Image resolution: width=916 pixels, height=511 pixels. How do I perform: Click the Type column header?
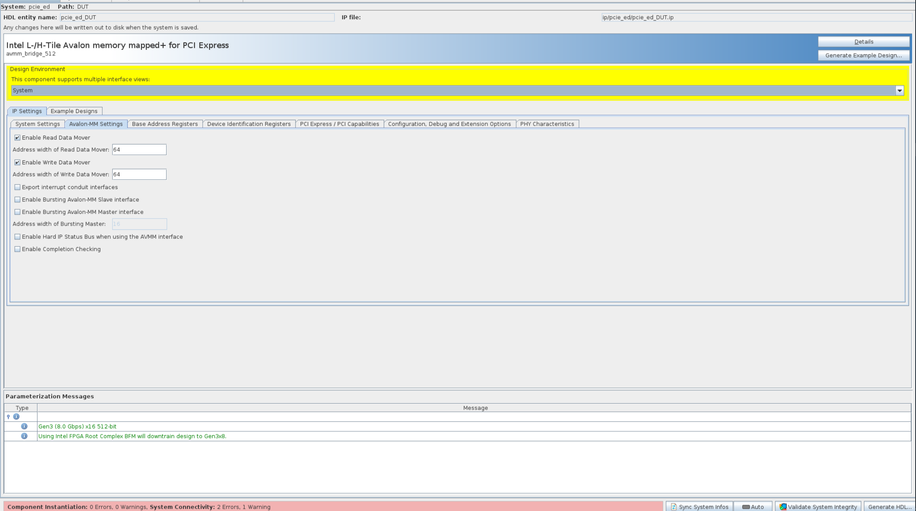pos(22,408)
